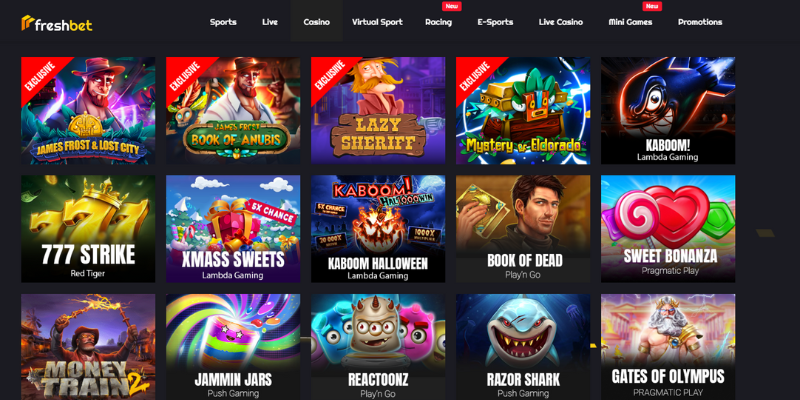Play the Lazy Sheriff slot

pyautogui.click(x=378, y=111)
